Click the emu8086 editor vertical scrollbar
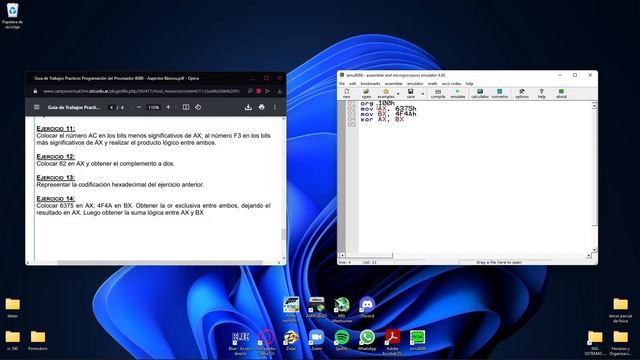 coord(594,178)
